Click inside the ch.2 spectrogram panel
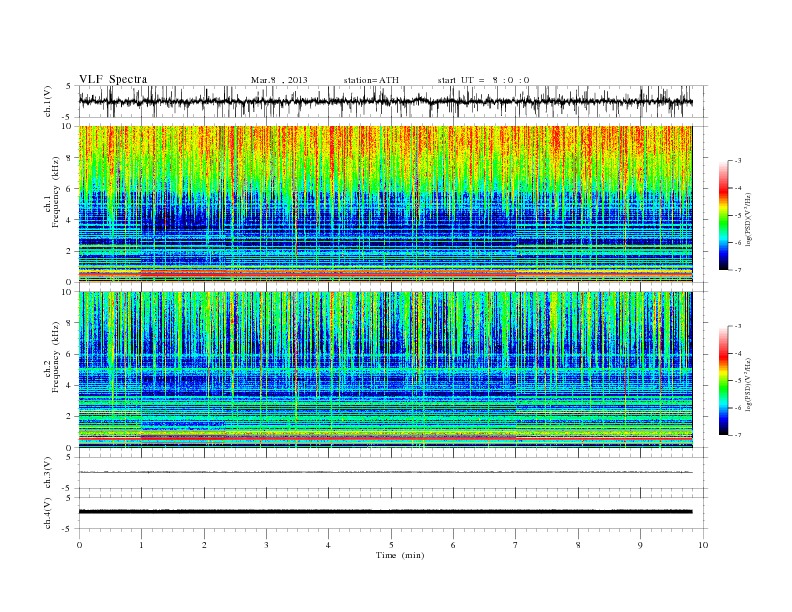The height and width of the screenshot is (612, 792). 385,369
